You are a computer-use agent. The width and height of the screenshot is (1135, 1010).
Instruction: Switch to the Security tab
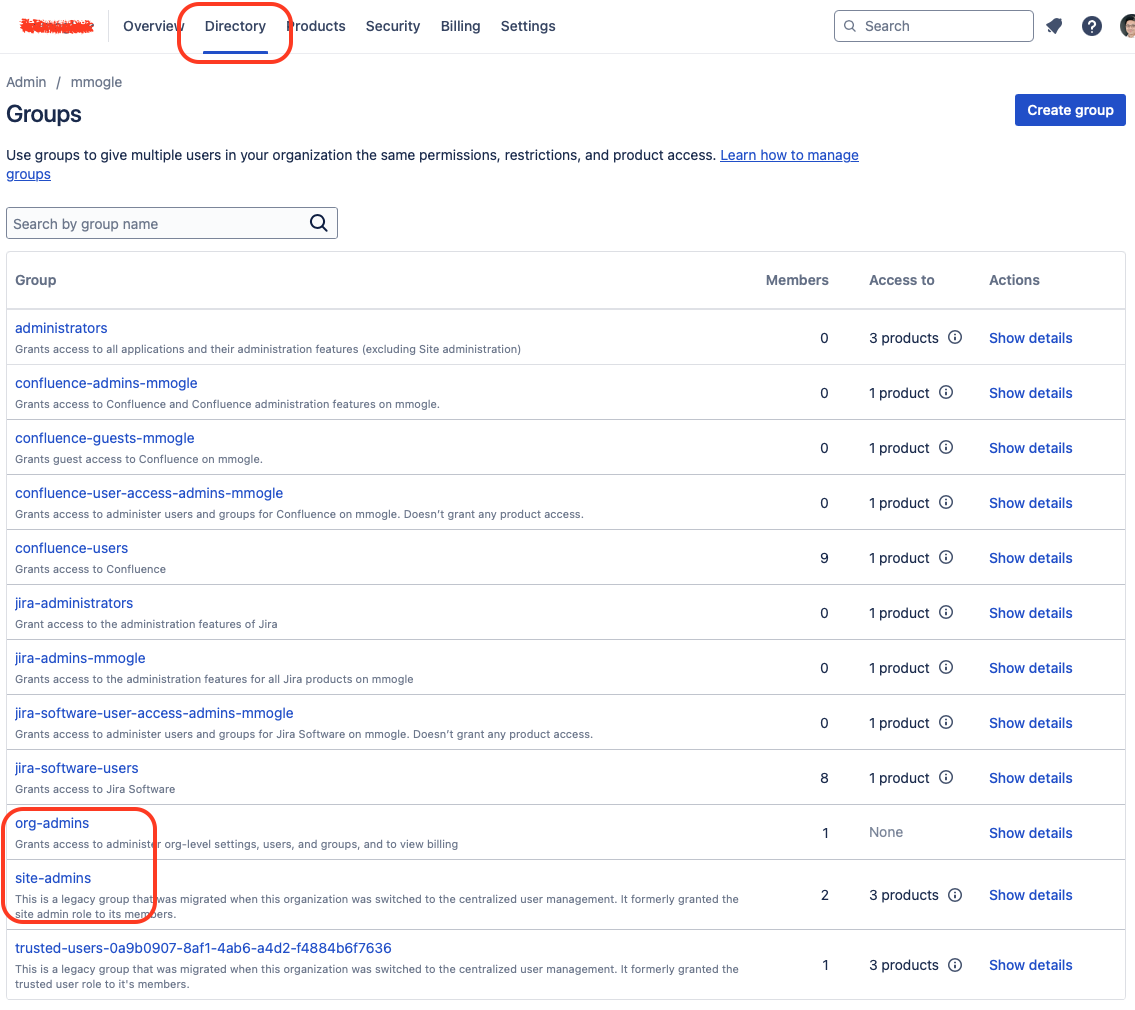click(392, 27)
